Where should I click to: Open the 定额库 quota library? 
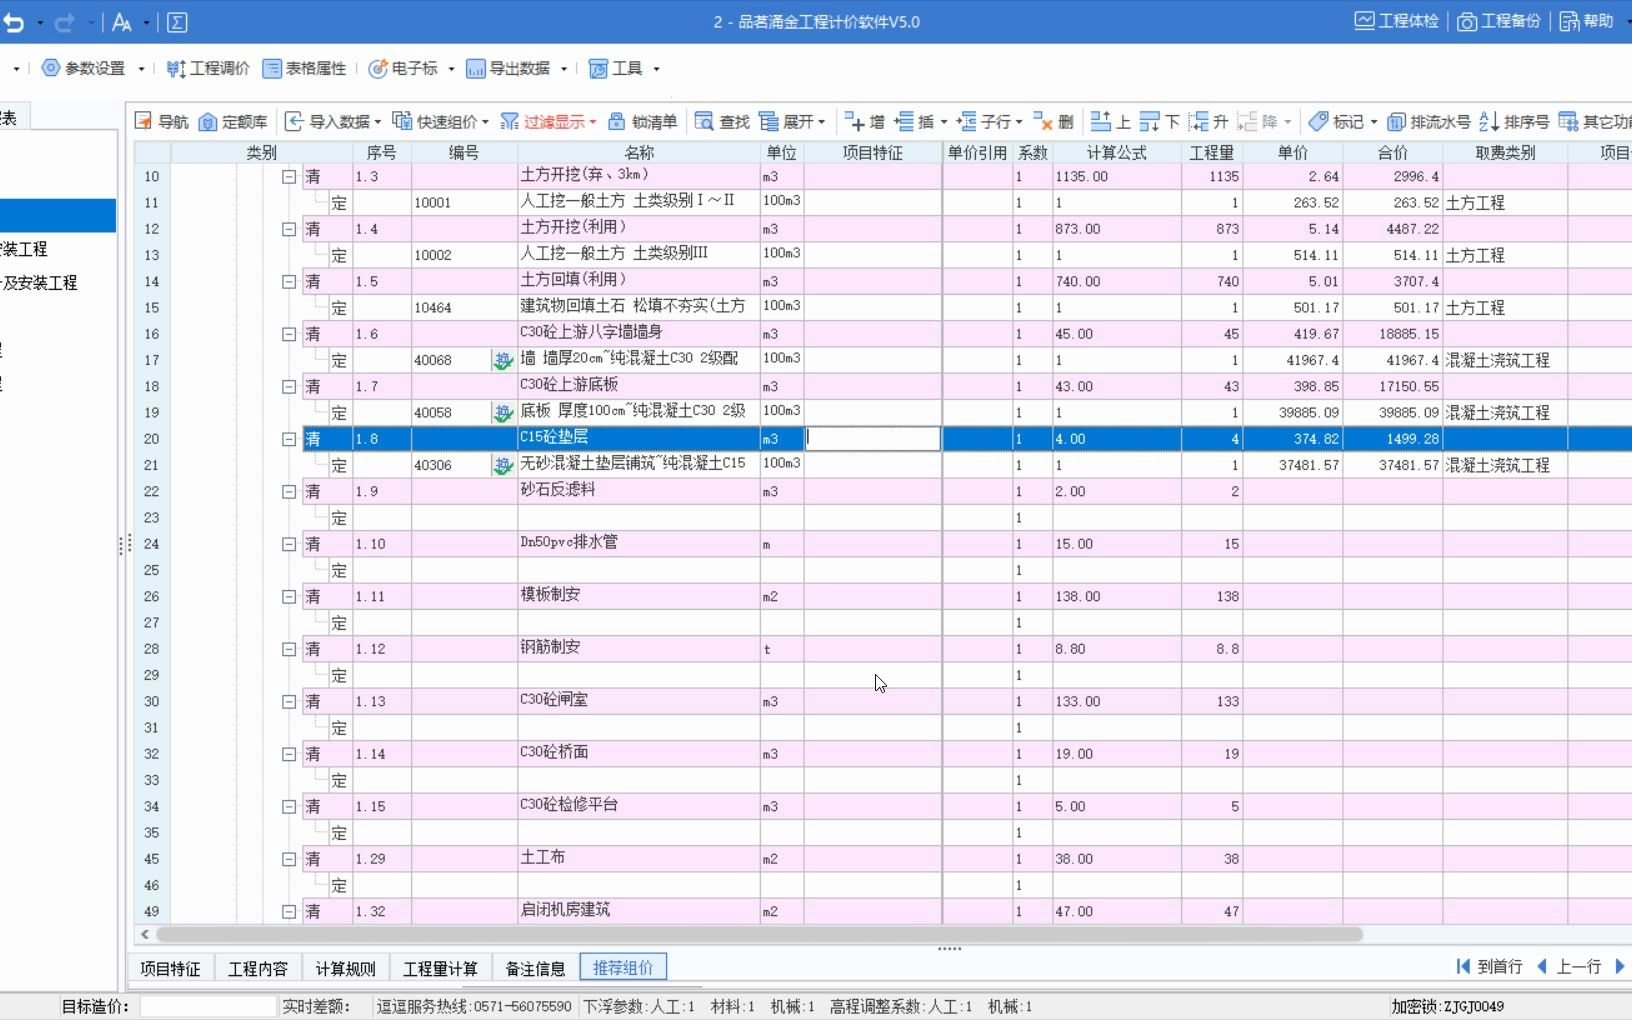click(x=233, y=121)
